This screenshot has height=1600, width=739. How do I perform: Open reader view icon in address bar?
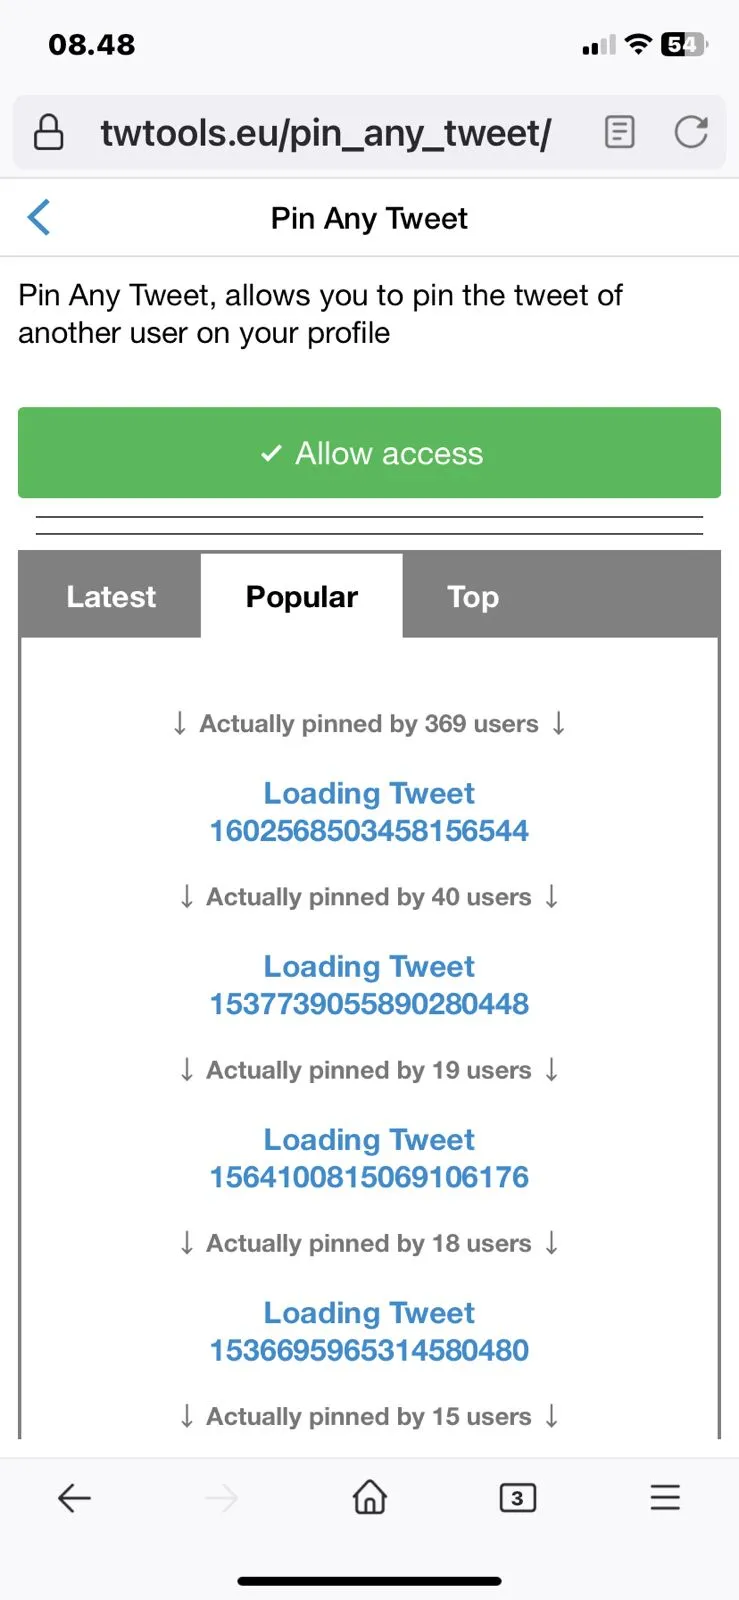click(x=620, y=132)
